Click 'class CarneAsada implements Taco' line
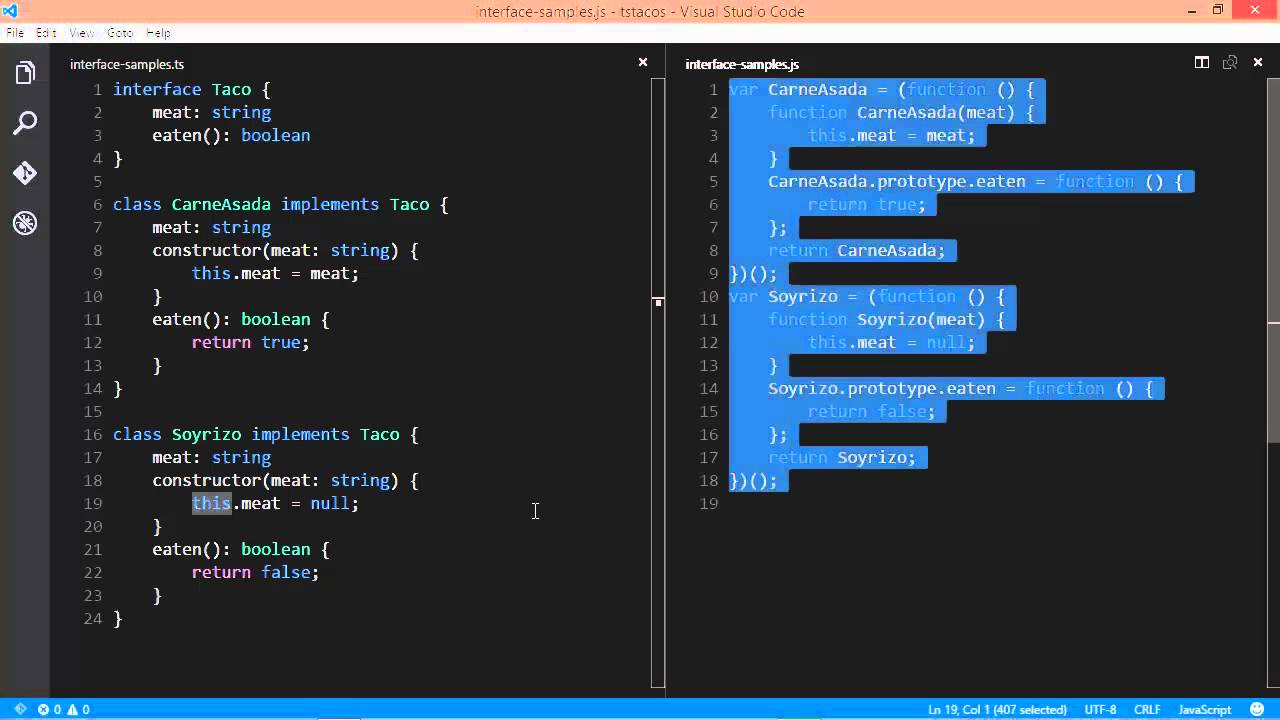 tap(280, 204)
